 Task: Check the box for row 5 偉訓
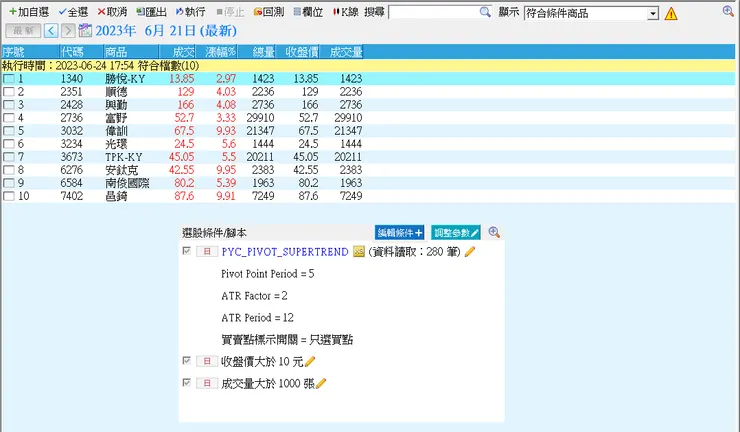(8, 131)
